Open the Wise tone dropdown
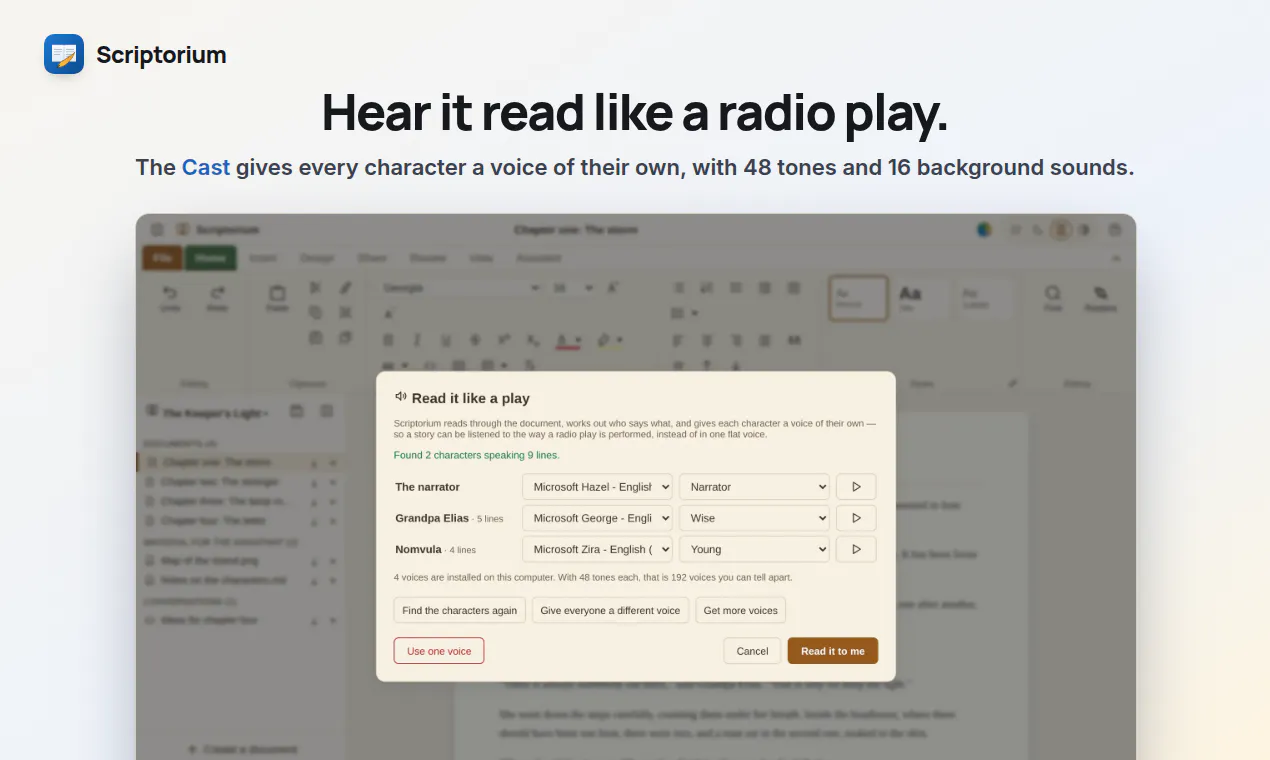The height and width of the screenshot is (760, 1270). 754,518
